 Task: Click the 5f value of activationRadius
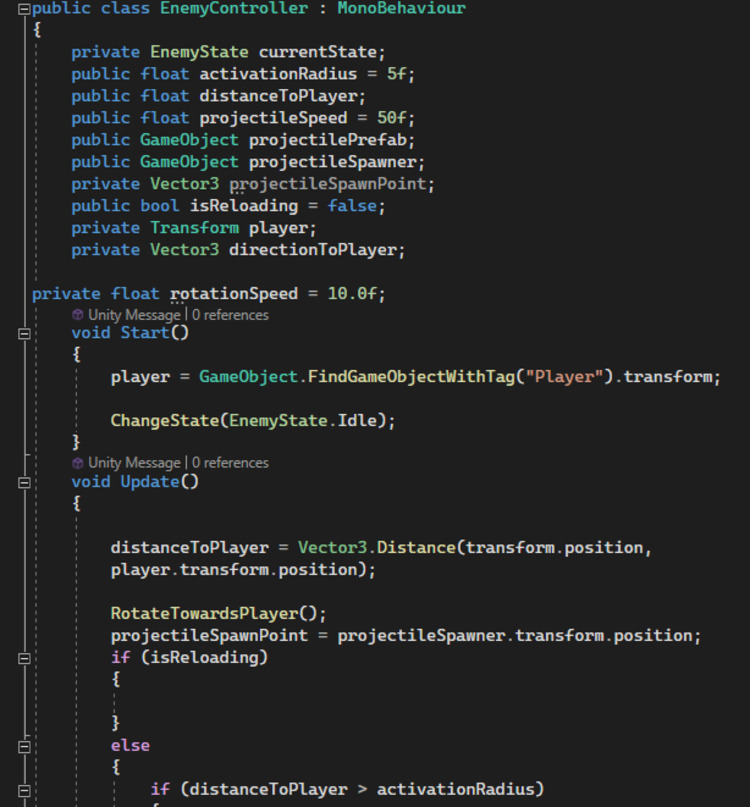click(x=396, y=74)
